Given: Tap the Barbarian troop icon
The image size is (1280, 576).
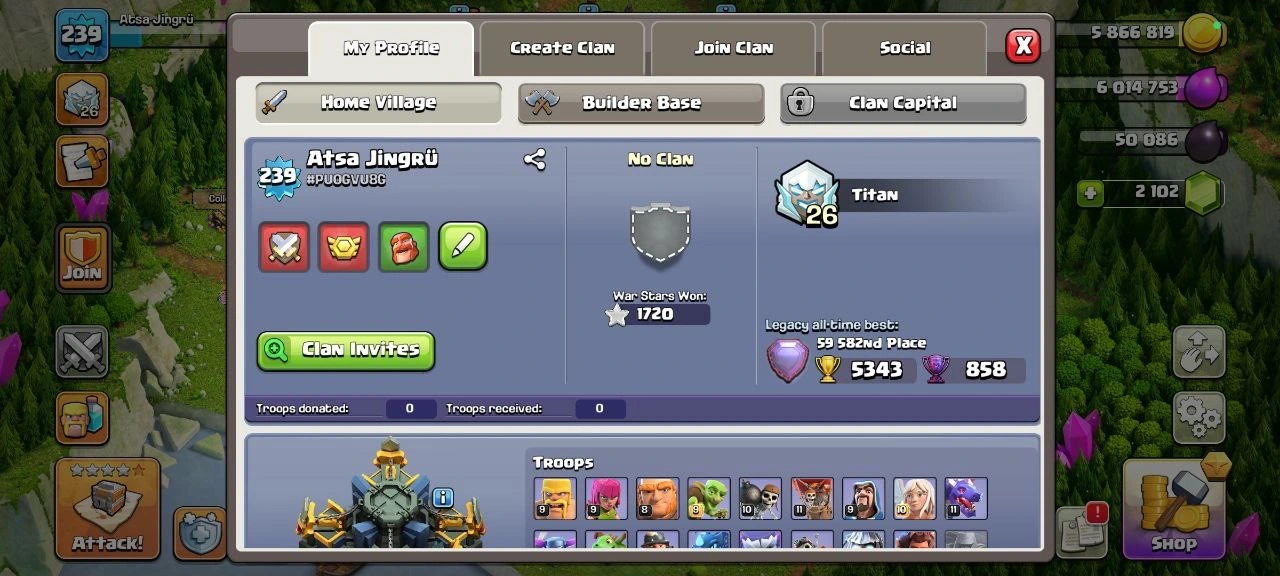Looking at the screenshot, I should coord(555,498).
